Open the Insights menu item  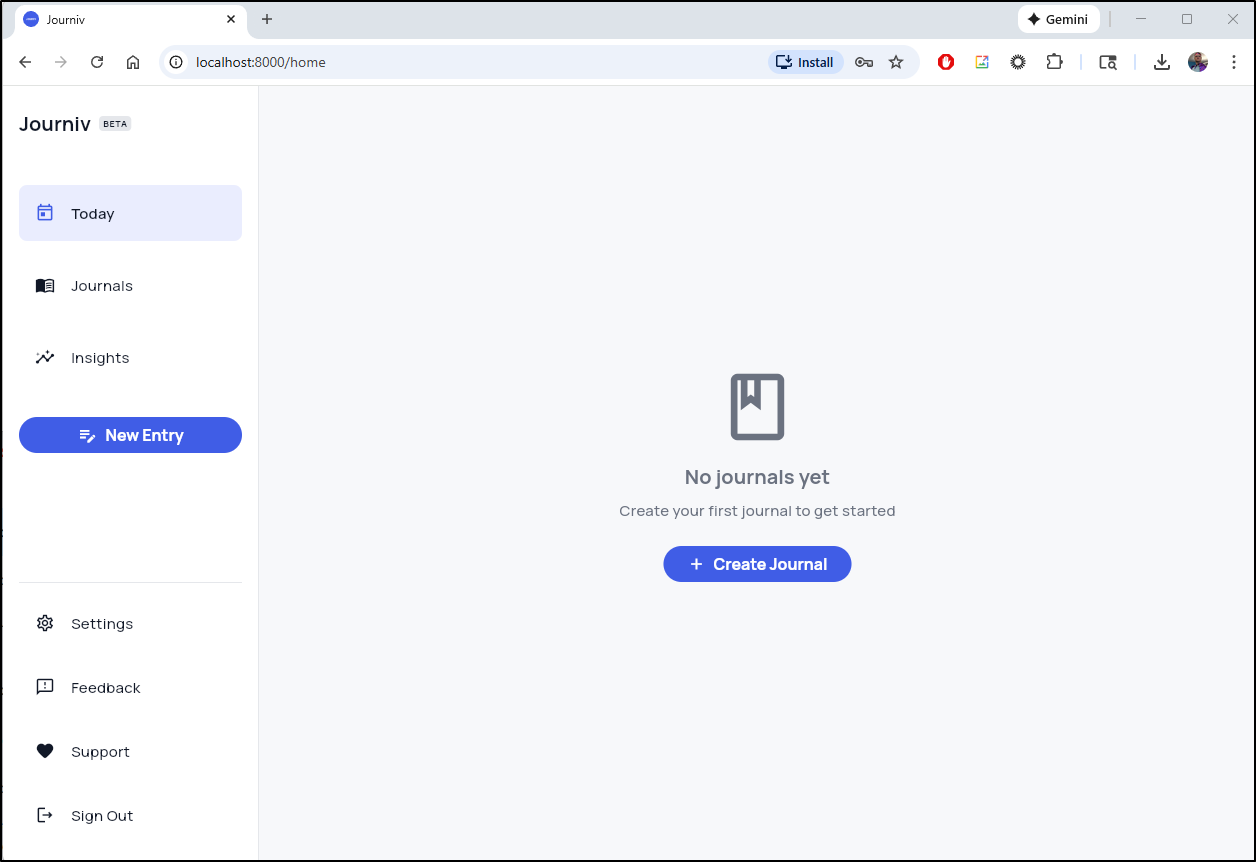click(x=100, y=358)
